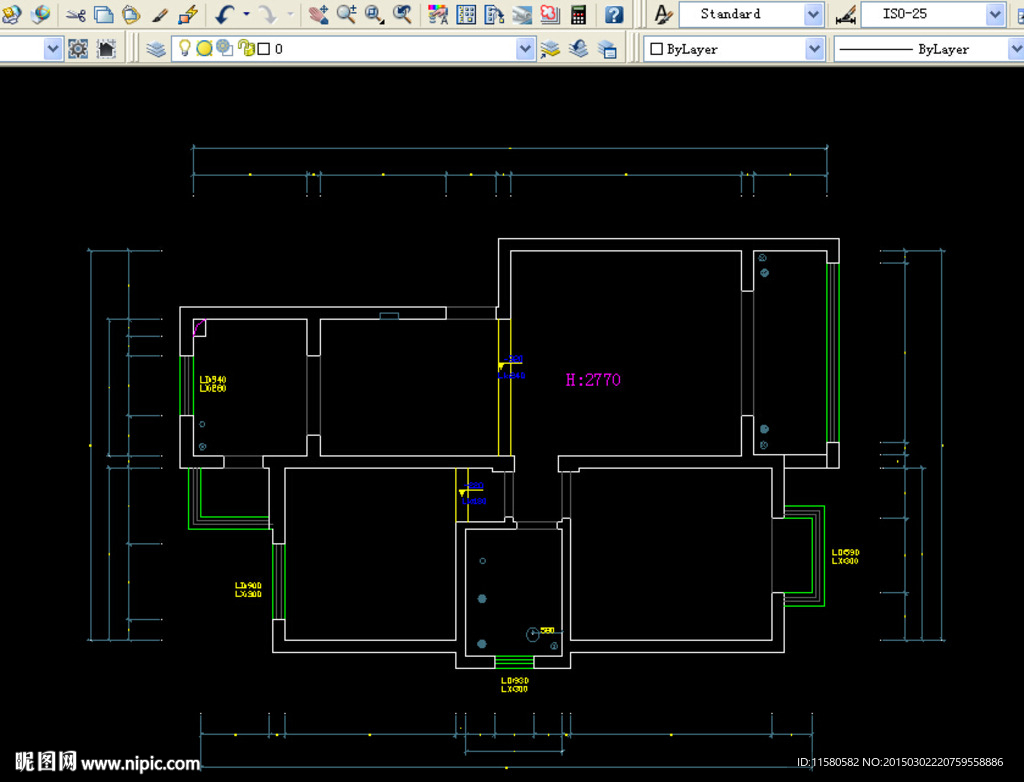Open the layer list dropdown arrow
Viewport: 1024px width, 782px height.
click(x=525, y=49)
